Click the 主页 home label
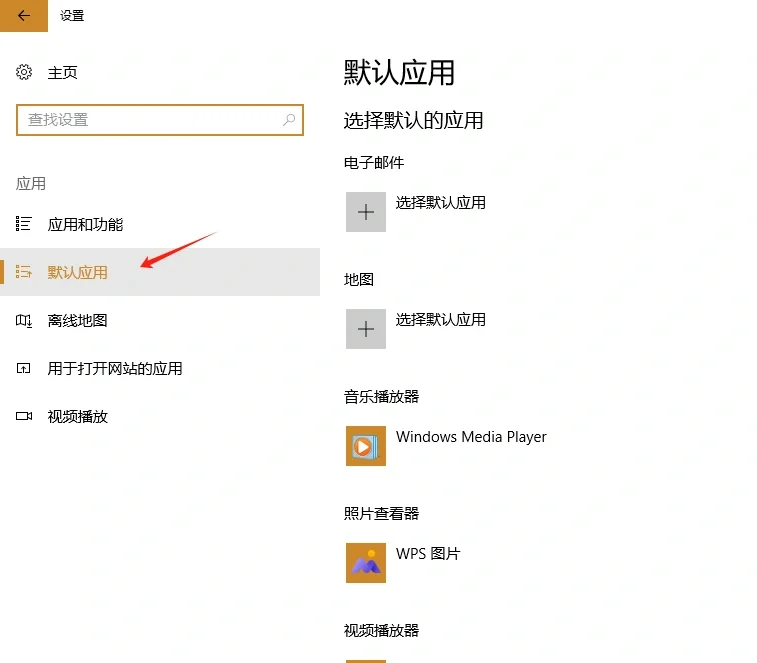Screen dimensions: 757x663 point(62,73)
